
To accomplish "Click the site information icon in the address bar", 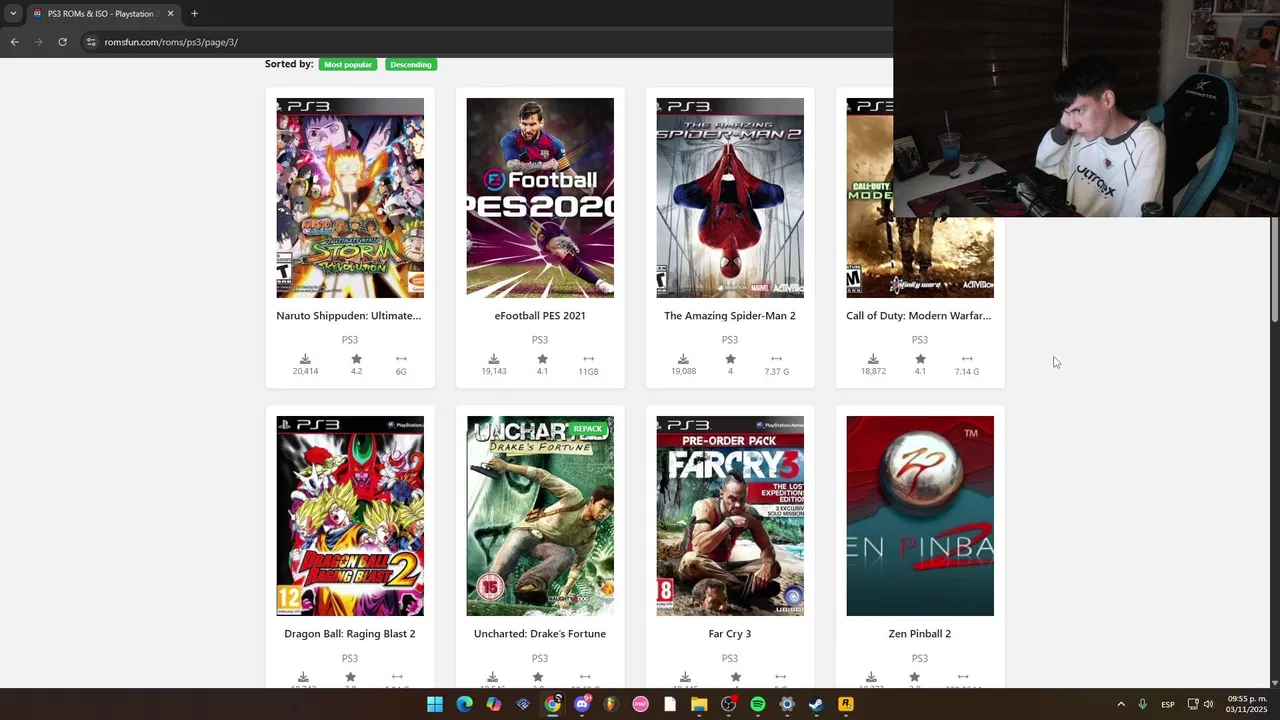I will pos(91,42).
